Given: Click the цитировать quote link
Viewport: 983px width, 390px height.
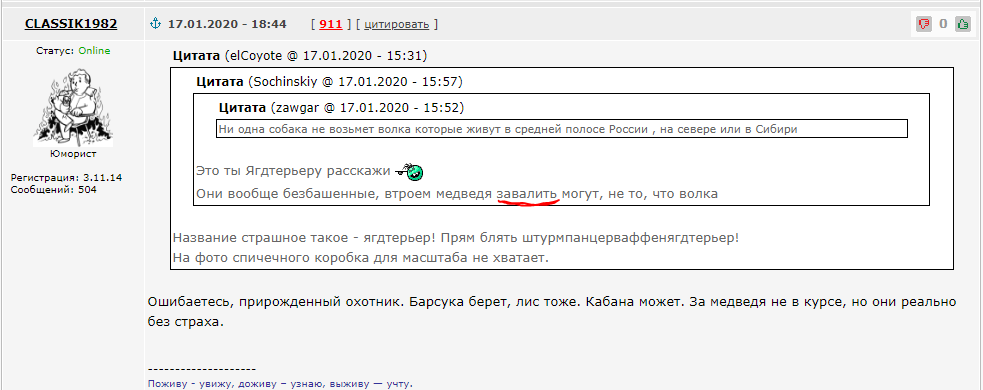Looking at the screenshot, I should (397, 24).
